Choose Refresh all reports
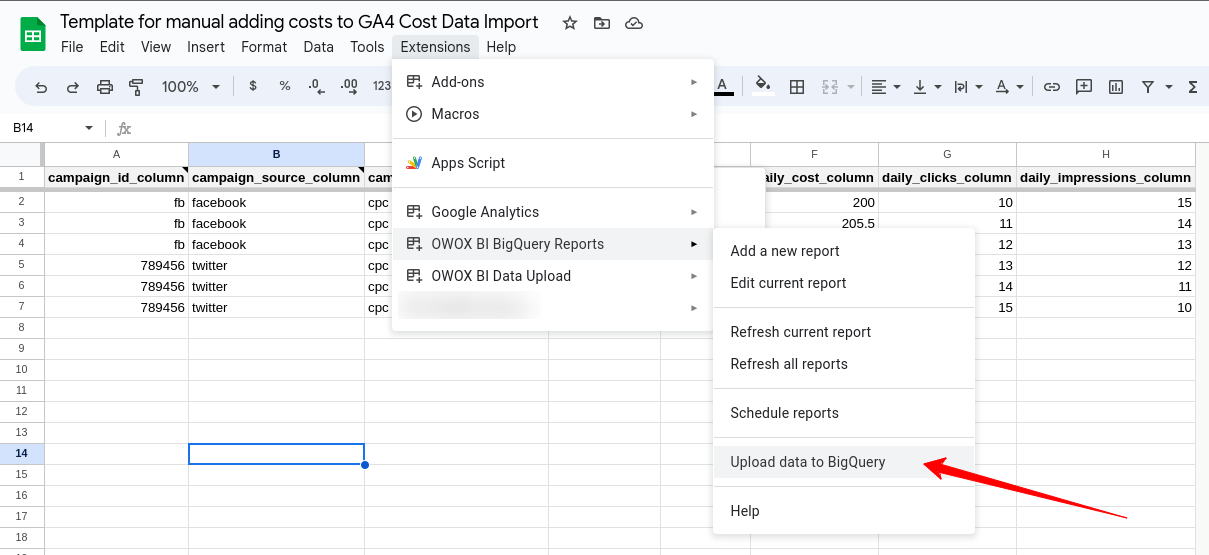Viewport: 1209px width, 555px height. pos(843,364)
